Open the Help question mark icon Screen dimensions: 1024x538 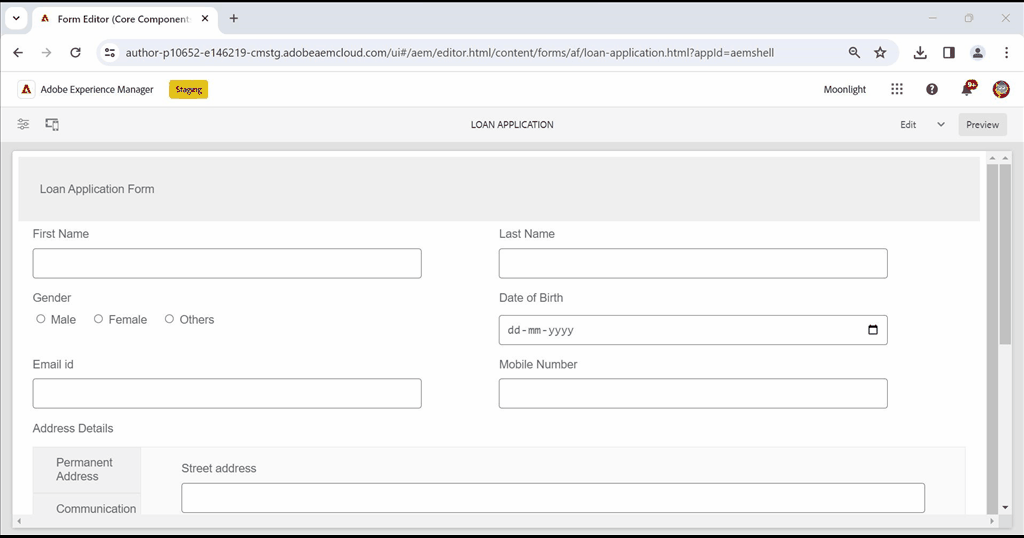[x=932, y=89]
